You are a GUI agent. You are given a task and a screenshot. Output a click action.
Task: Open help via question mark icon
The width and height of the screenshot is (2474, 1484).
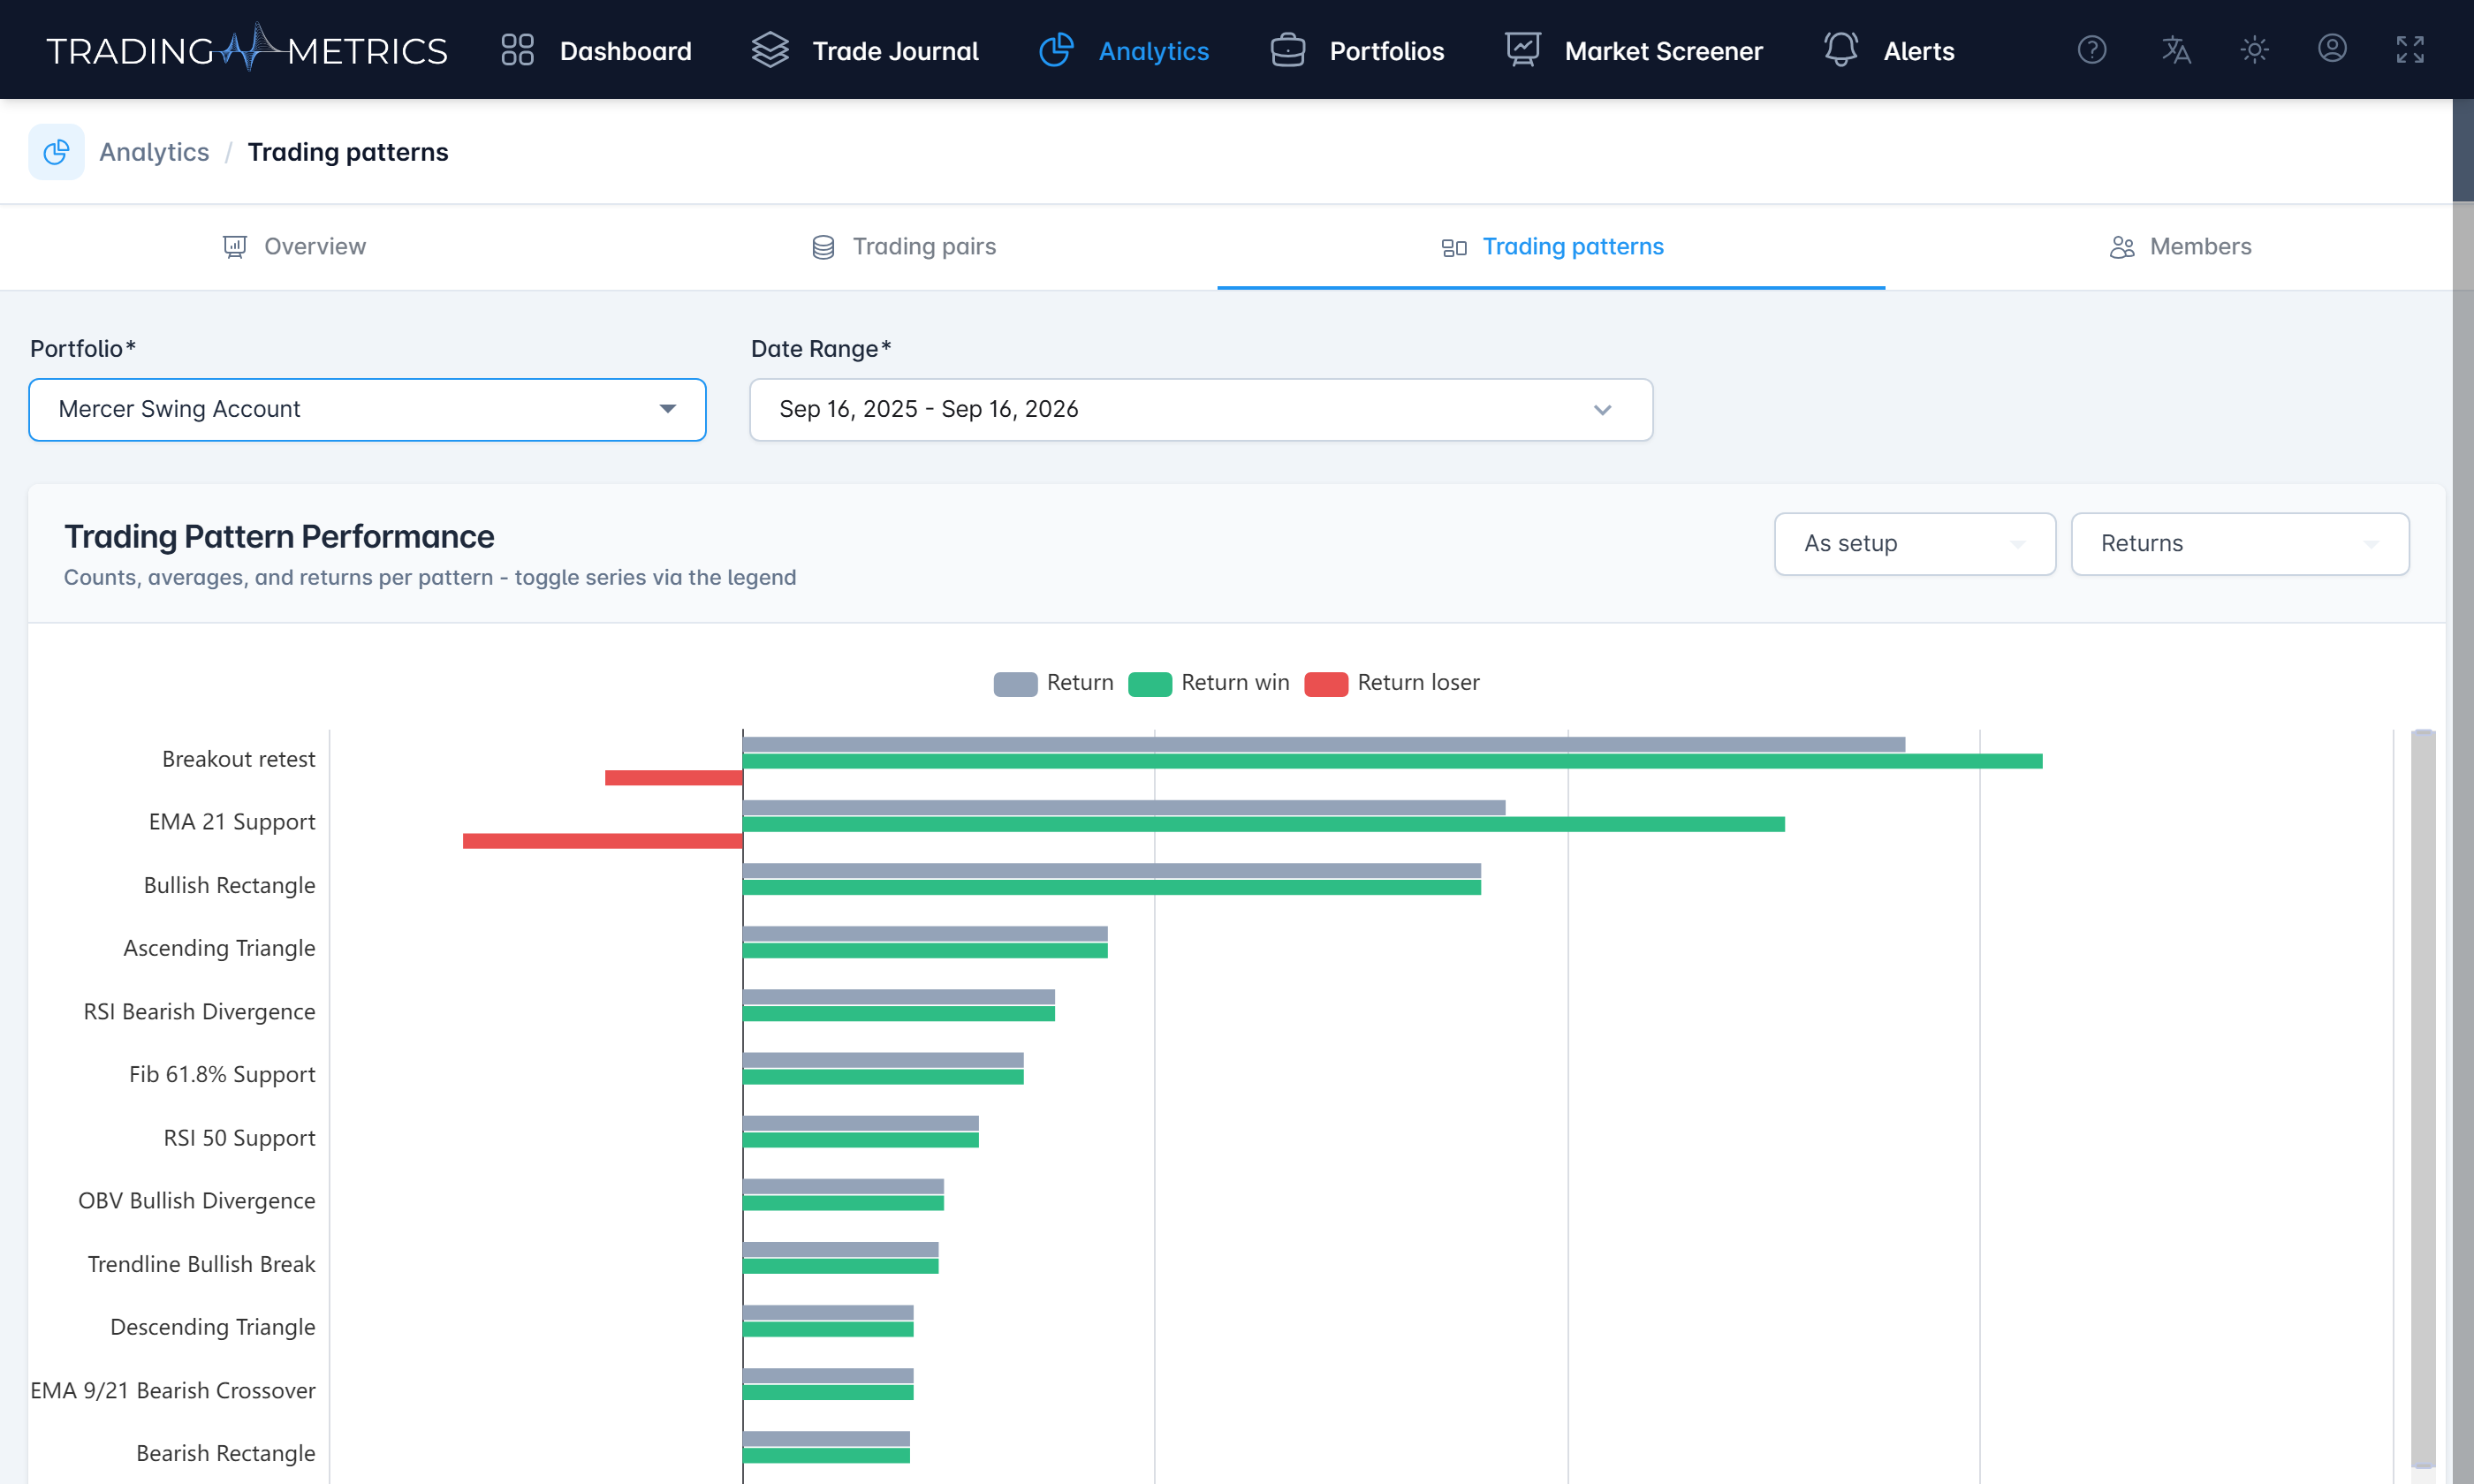point(2092,49)
